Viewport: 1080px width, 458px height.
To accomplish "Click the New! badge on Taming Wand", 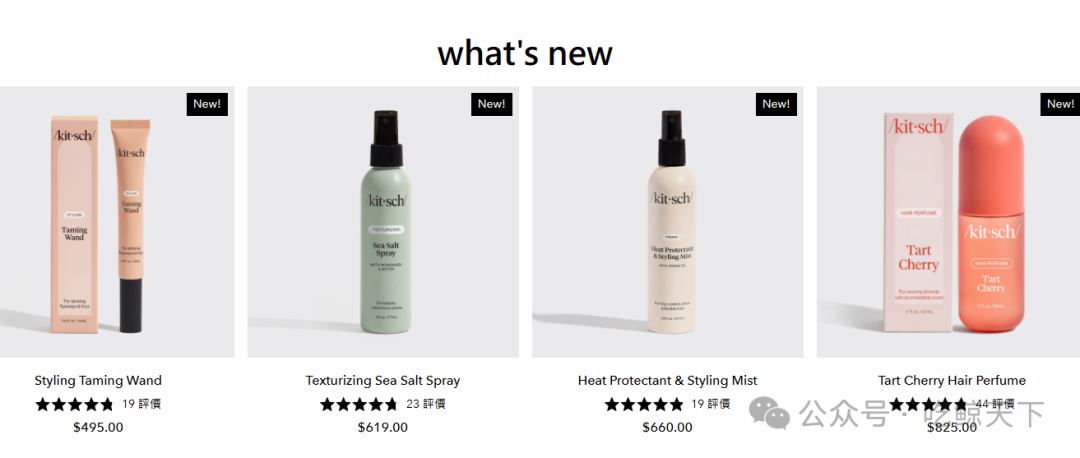I will coord(207,104).
